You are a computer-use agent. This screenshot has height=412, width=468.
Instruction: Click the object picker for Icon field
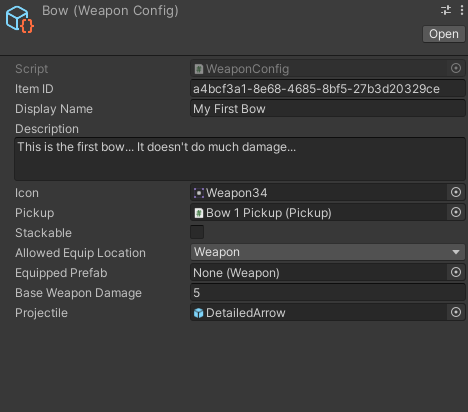click(456, 192)
